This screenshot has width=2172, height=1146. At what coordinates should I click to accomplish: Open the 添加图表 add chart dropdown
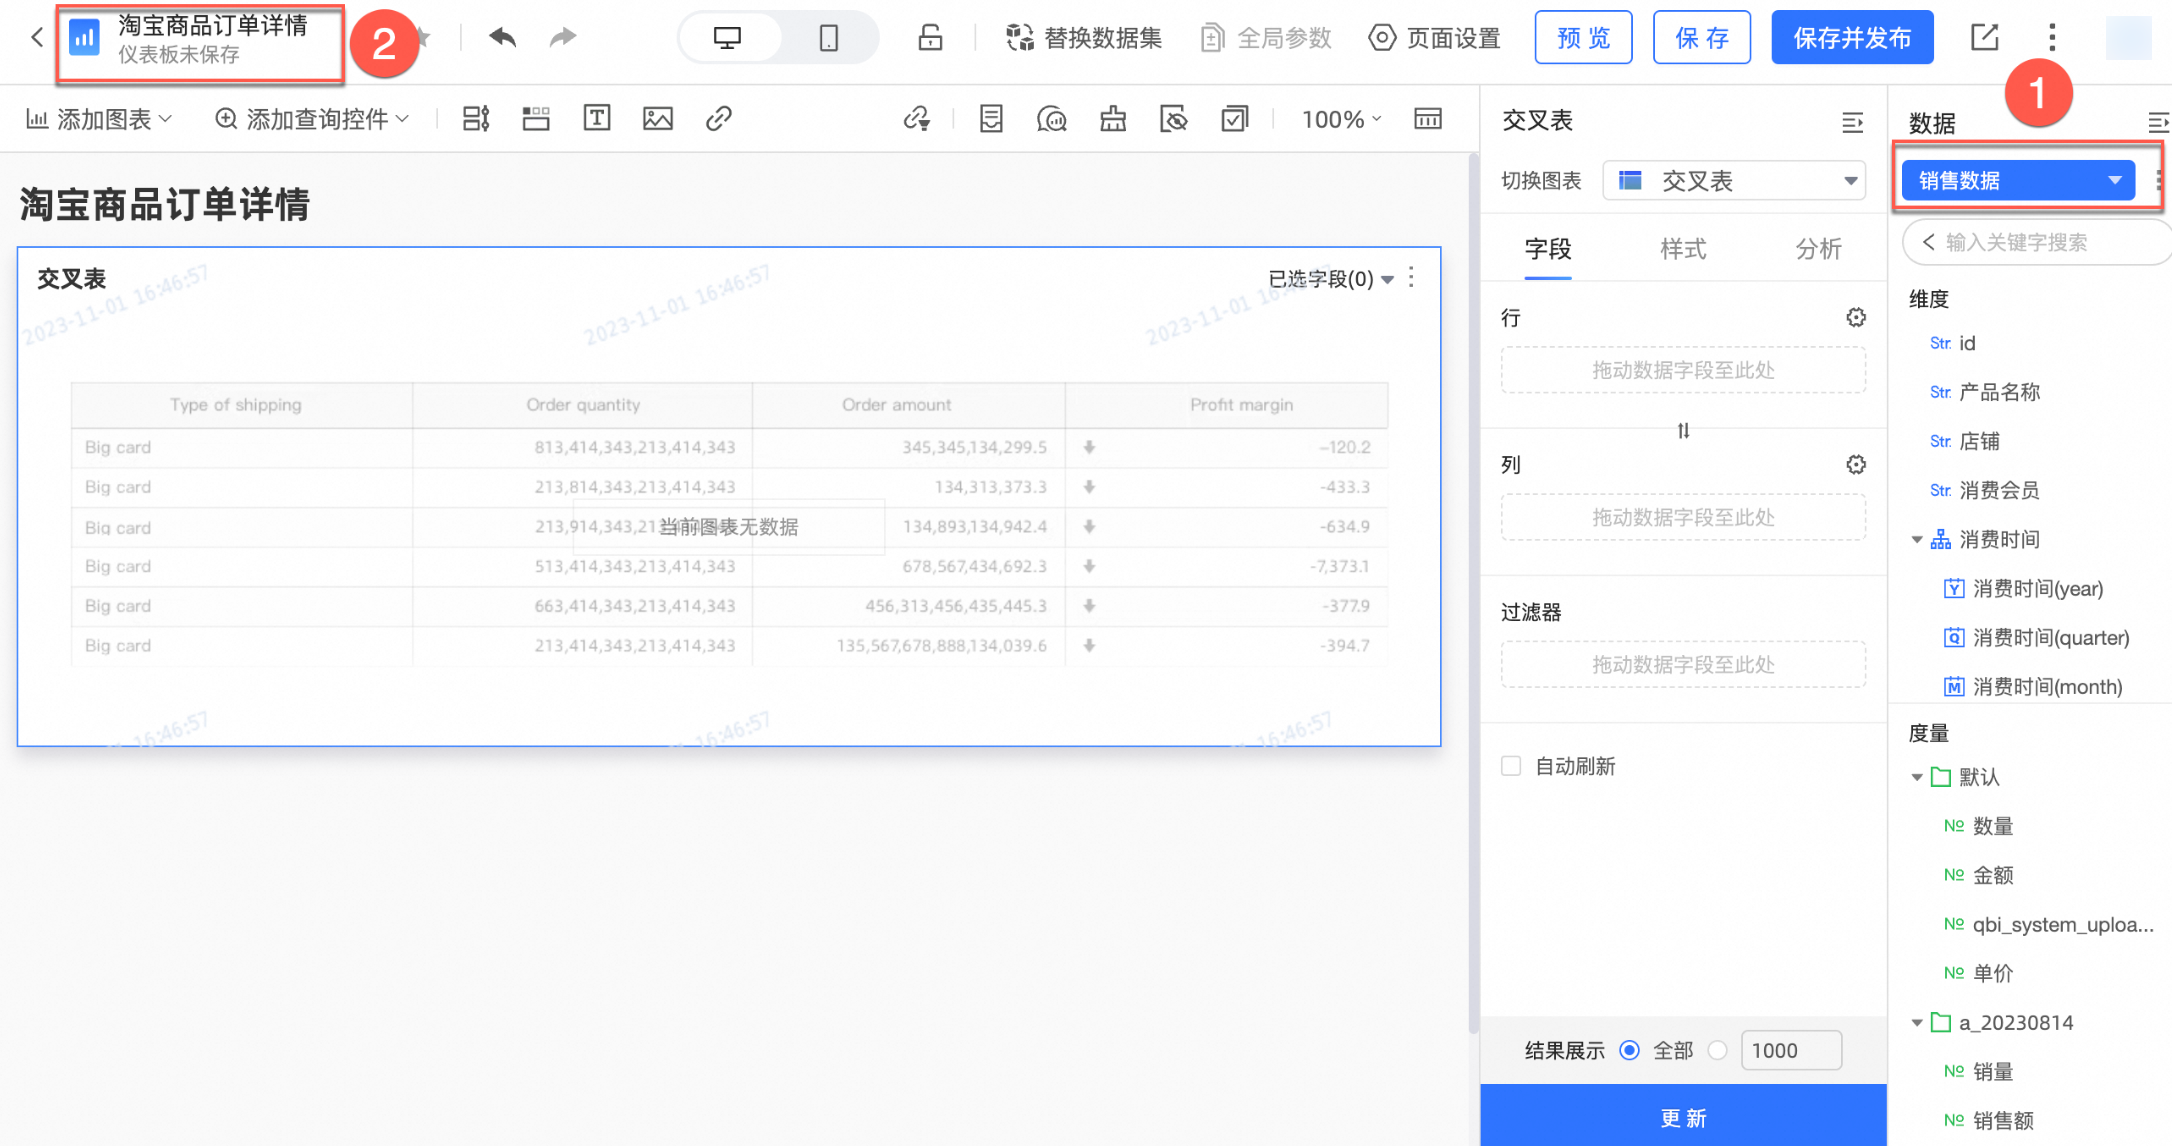coord(98,119)
